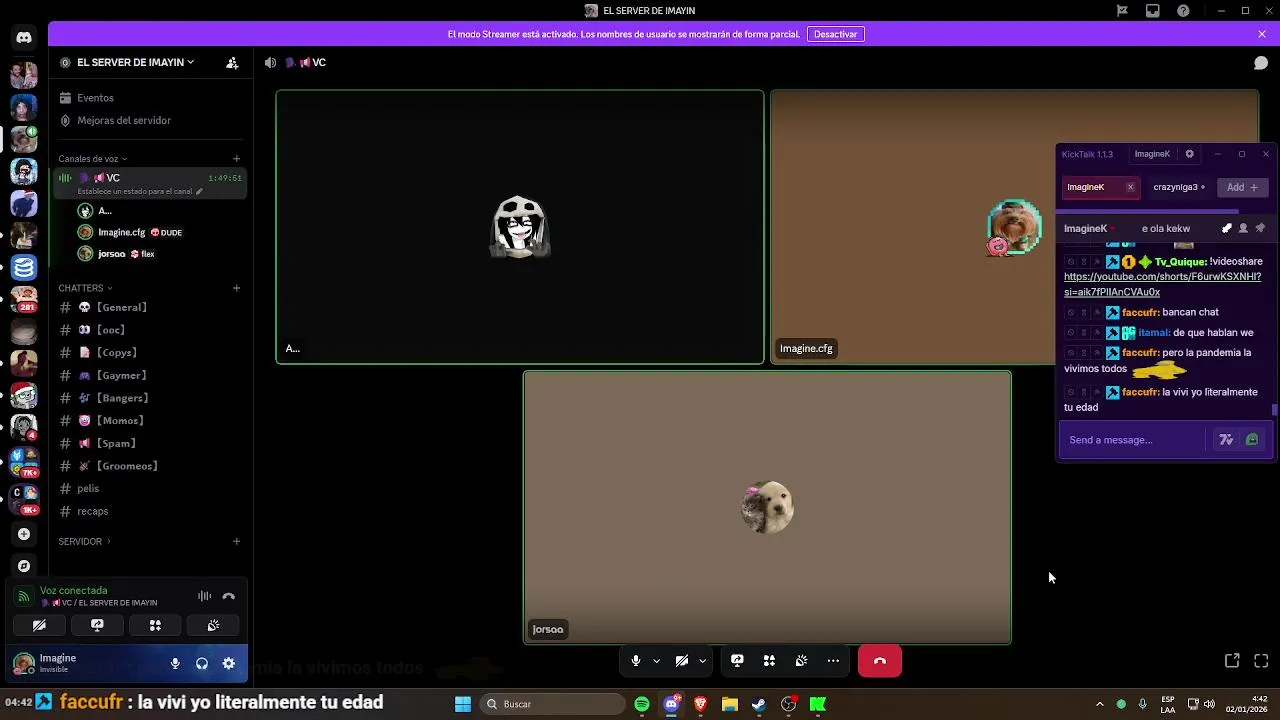The width and height of the screenshot is (1280, 720).
Task: Open camera options arrow in call controls
Action: [x=703, y=661]
